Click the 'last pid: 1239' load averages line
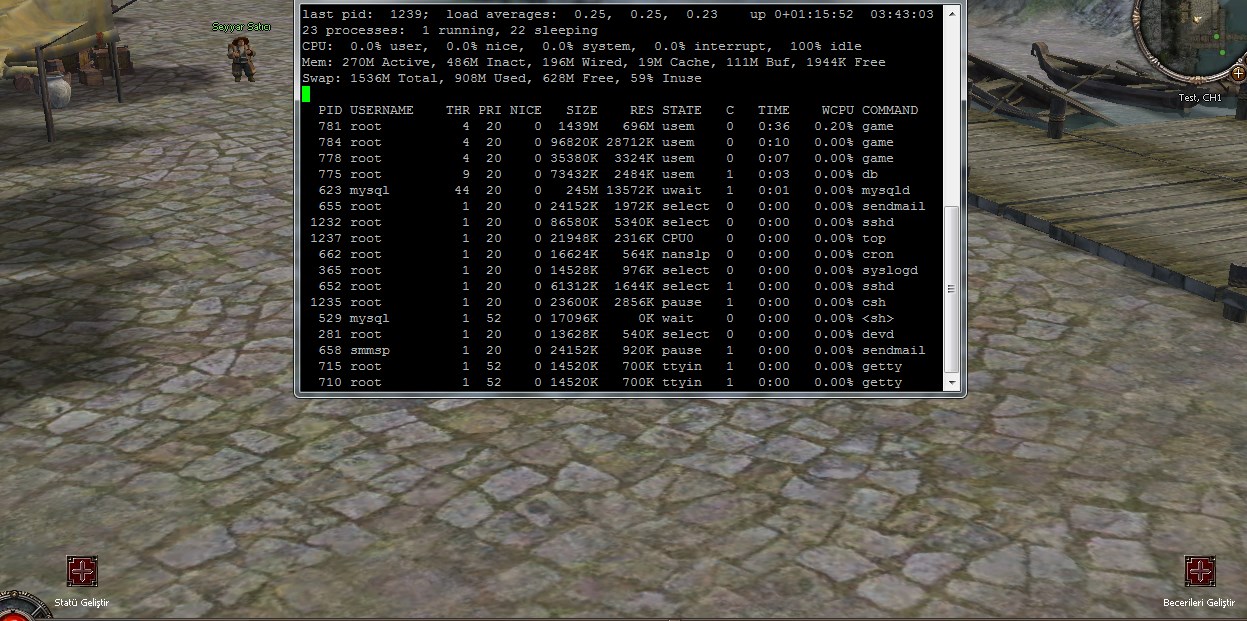Image resolution: width=1247 pixels, height=621 pixels. tap(618, 14)
